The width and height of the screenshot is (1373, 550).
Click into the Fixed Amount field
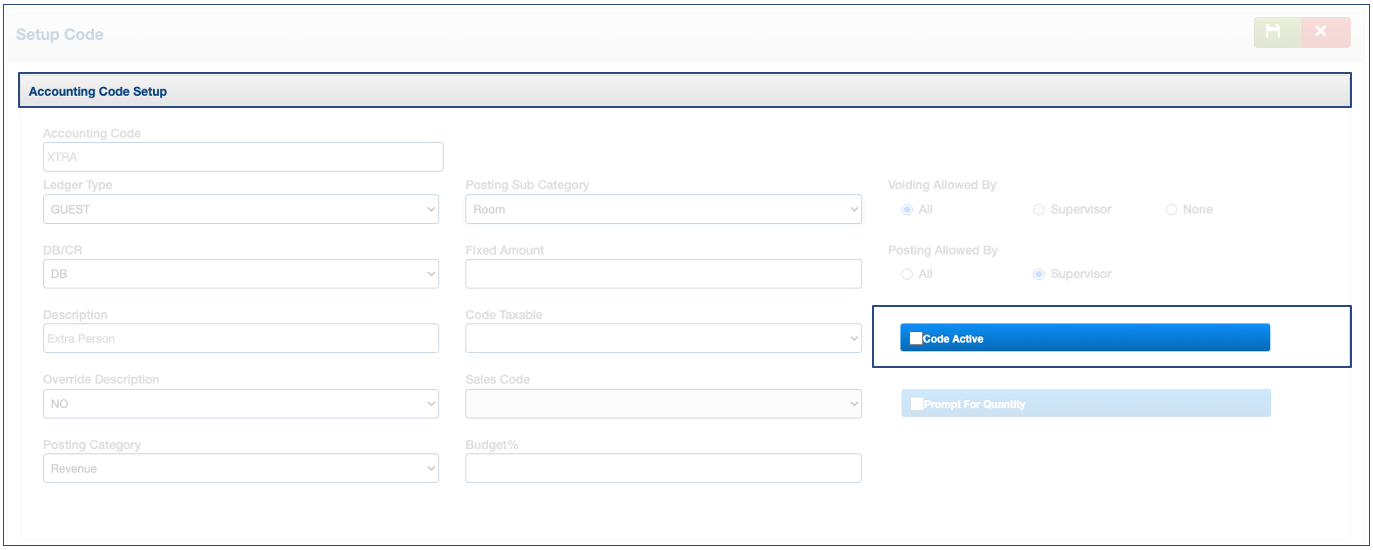pyautogui.click(x=663, y=274)
